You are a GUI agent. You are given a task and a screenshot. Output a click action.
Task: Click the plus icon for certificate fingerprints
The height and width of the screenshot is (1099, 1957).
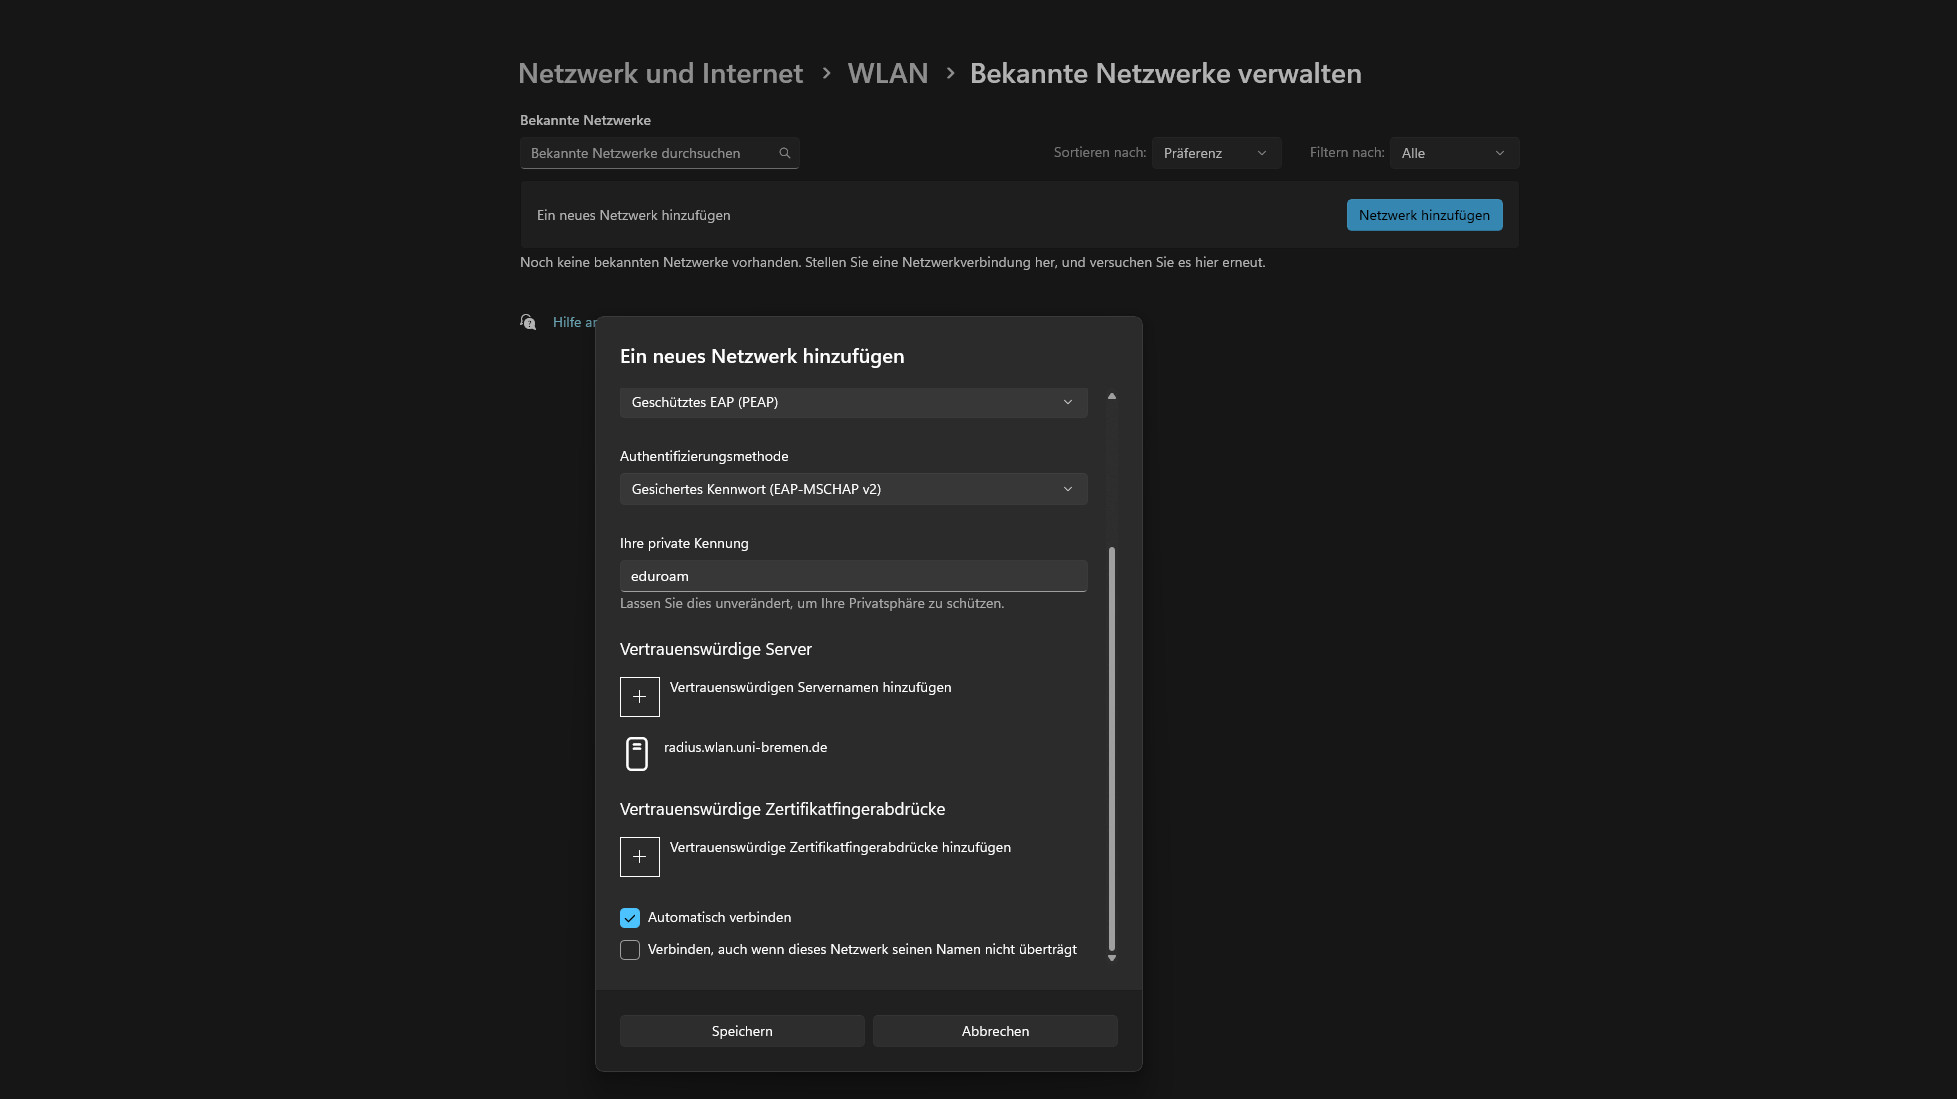[x=639, y=857]
